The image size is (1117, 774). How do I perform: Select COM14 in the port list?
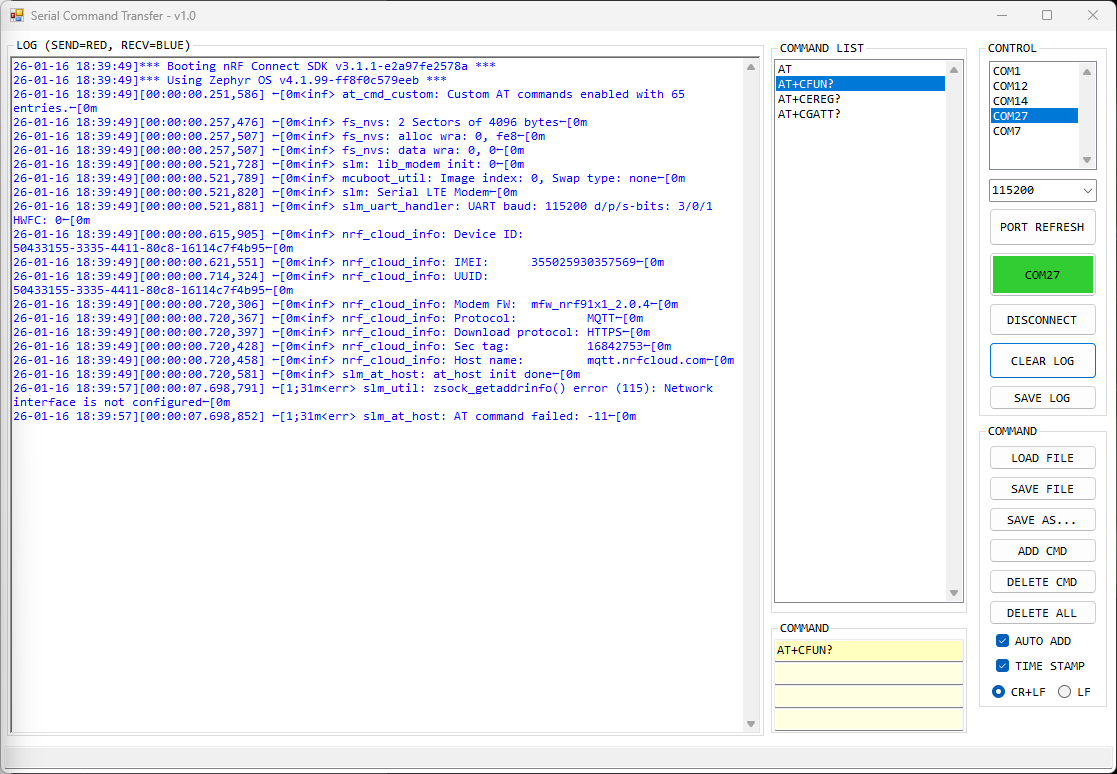(x=1010, y=101)
